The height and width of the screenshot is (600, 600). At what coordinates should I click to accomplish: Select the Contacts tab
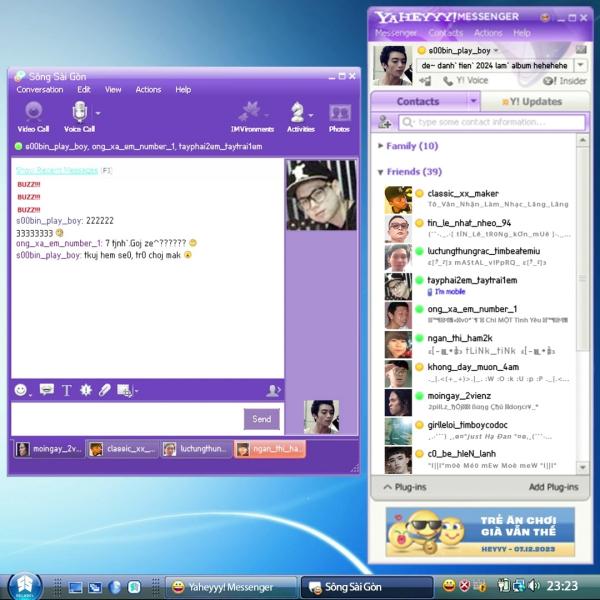point(418,101)
